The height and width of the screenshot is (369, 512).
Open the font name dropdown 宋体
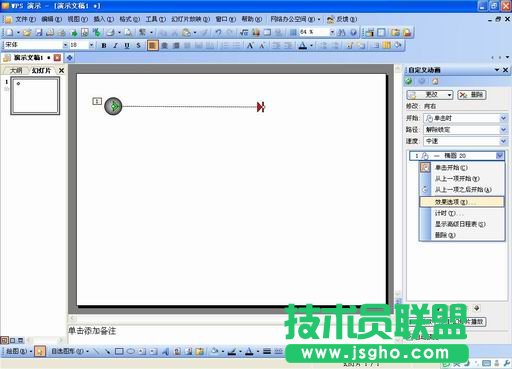65,45
